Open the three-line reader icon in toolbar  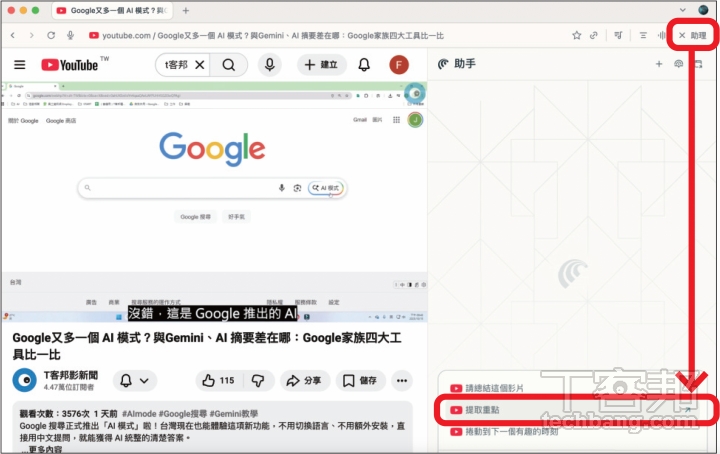pos(643,35)
